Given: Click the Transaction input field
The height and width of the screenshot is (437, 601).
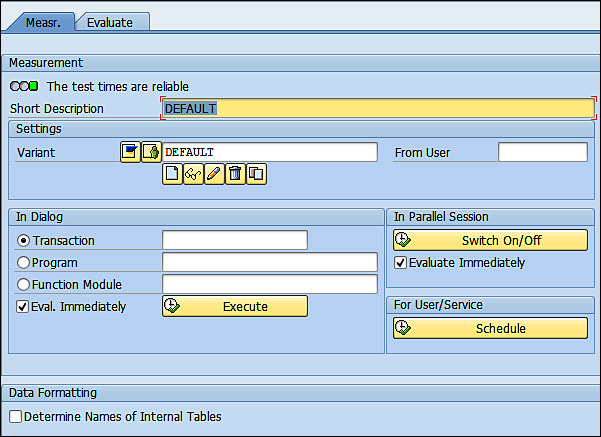Looking at the screenshot, I should [235, 240].
